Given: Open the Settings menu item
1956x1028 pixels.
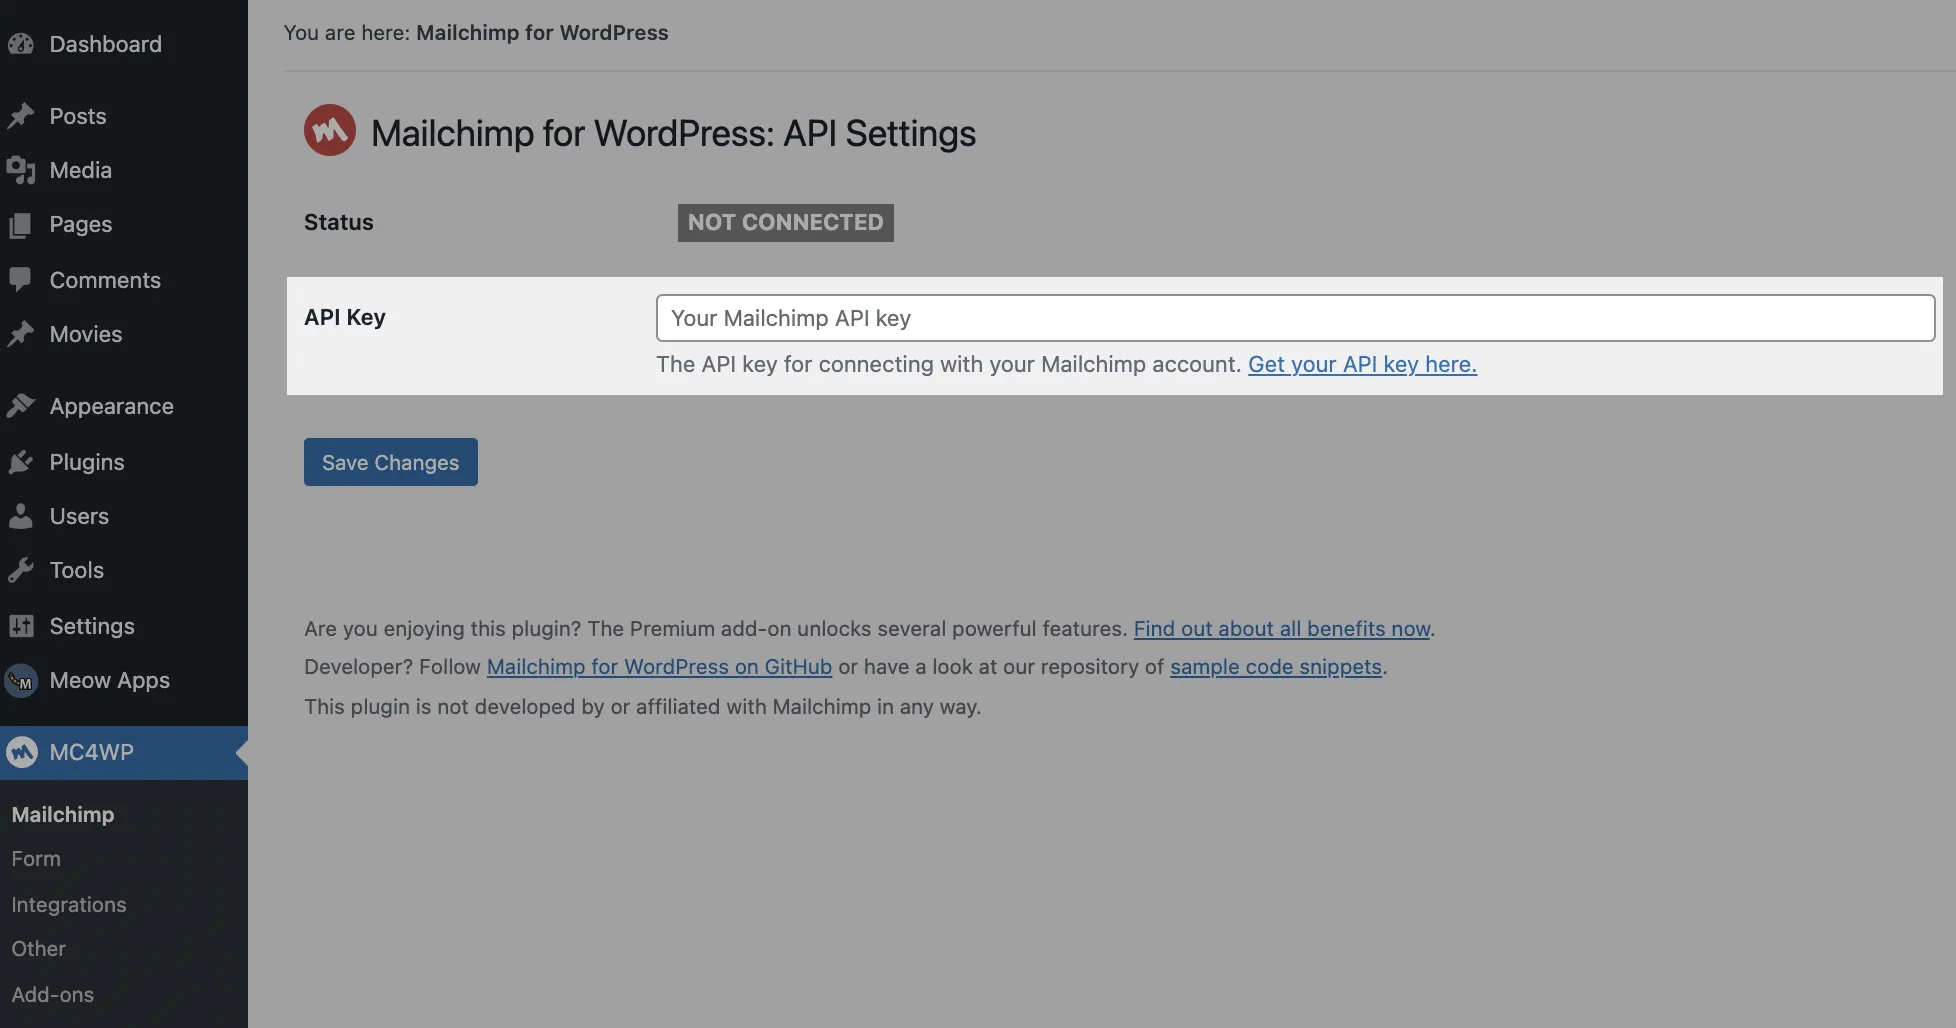Looking at the screenshot, I should coord(92,626).
